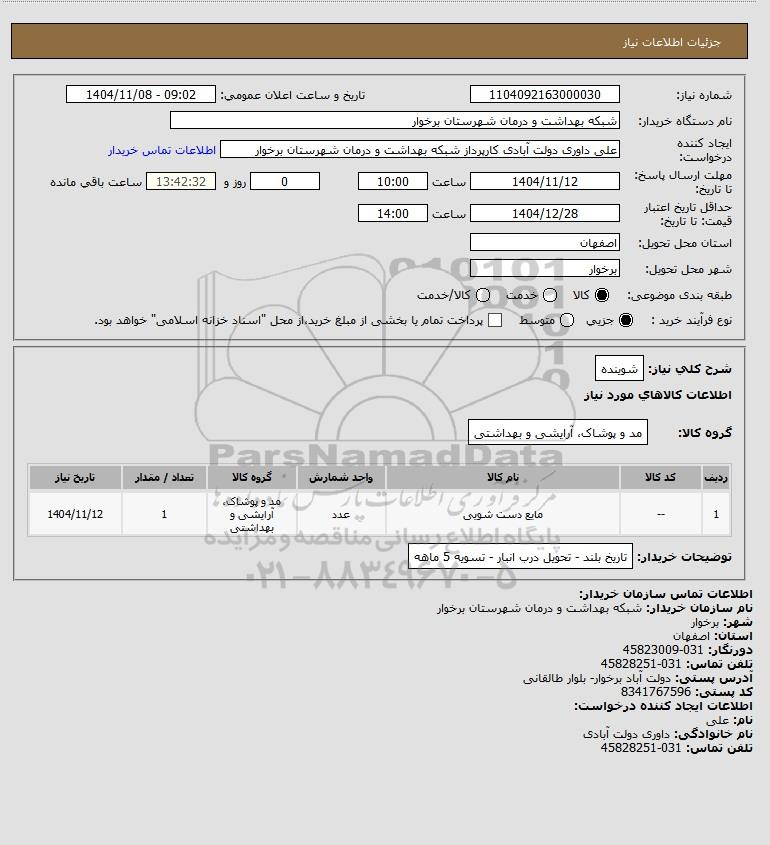Image resolution: width=770 pixels, height=845 pixels.
Task: Click the buyer organization name field
Action: coord(394,120)
